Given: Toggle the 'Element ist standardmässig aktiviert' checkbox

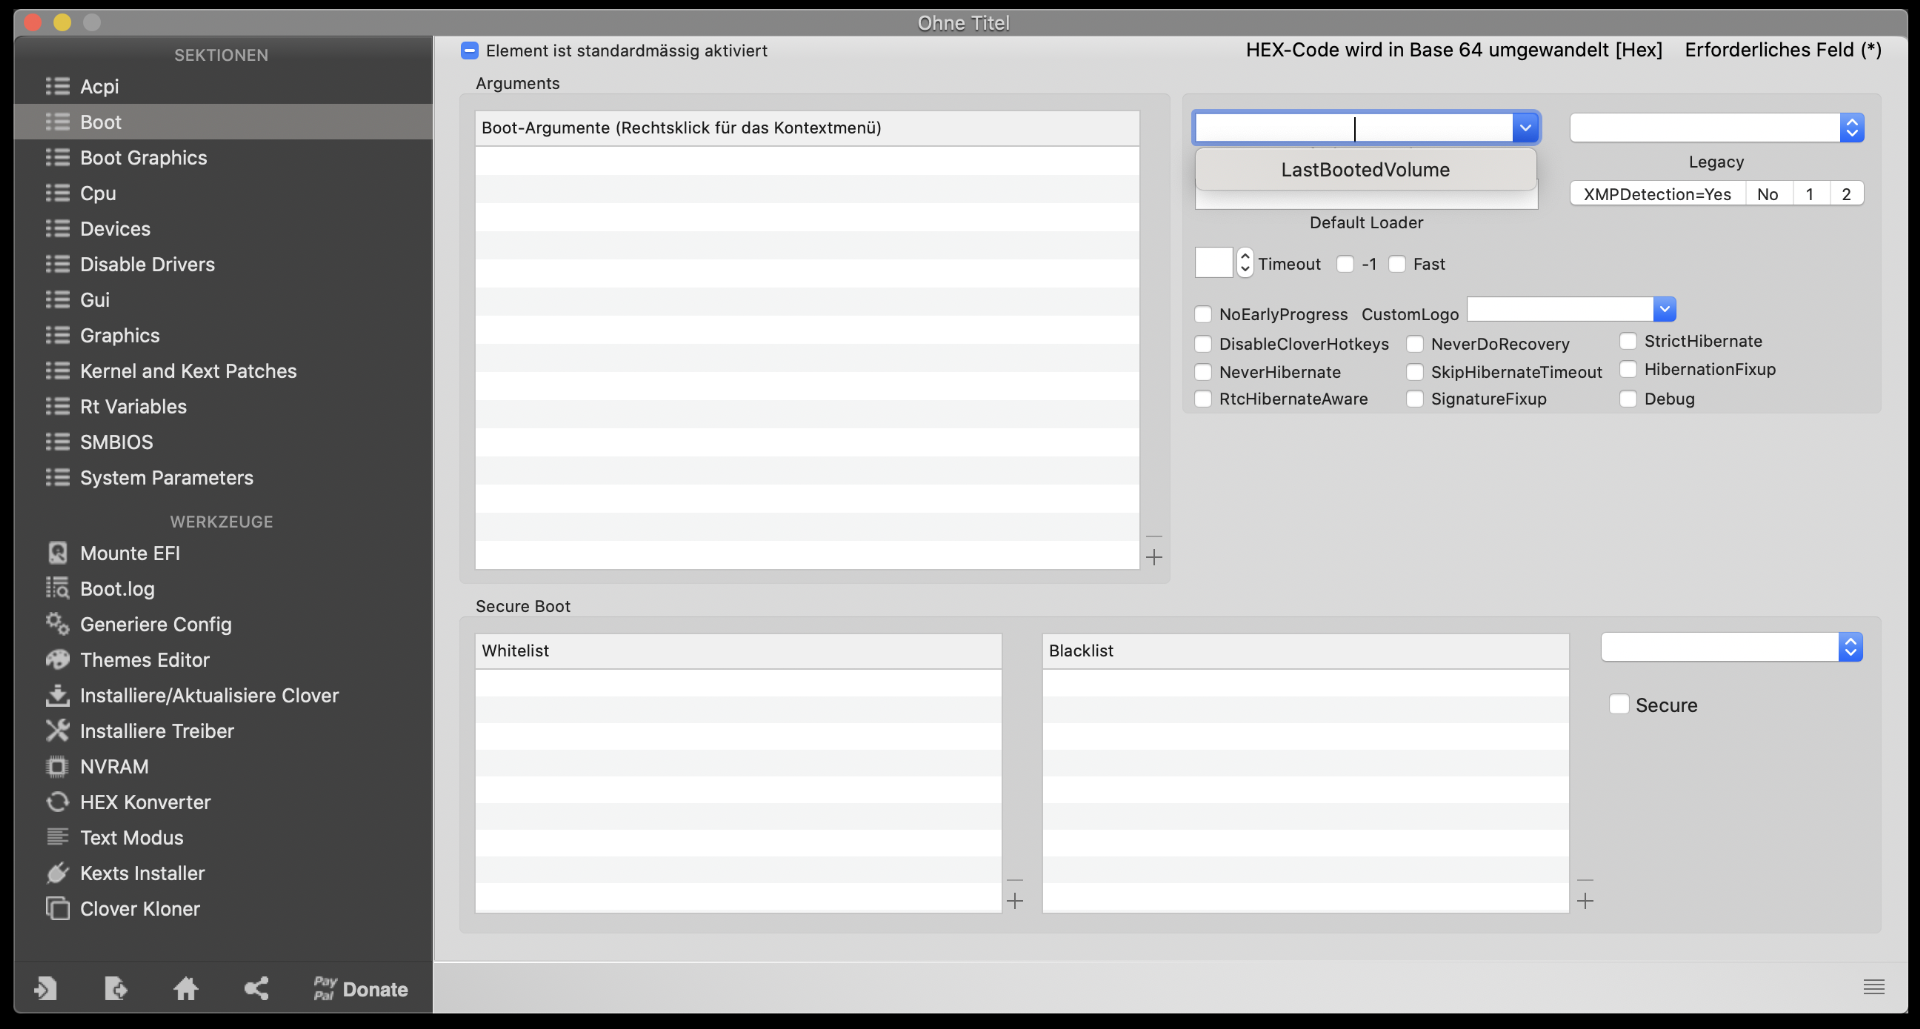Looking at the screenshot, I should [x=470, y=50].
